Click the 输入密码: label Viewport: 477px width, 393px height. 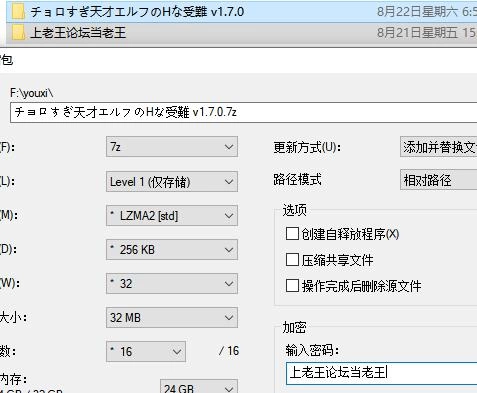pyautogui.click(x=312, y=350)
